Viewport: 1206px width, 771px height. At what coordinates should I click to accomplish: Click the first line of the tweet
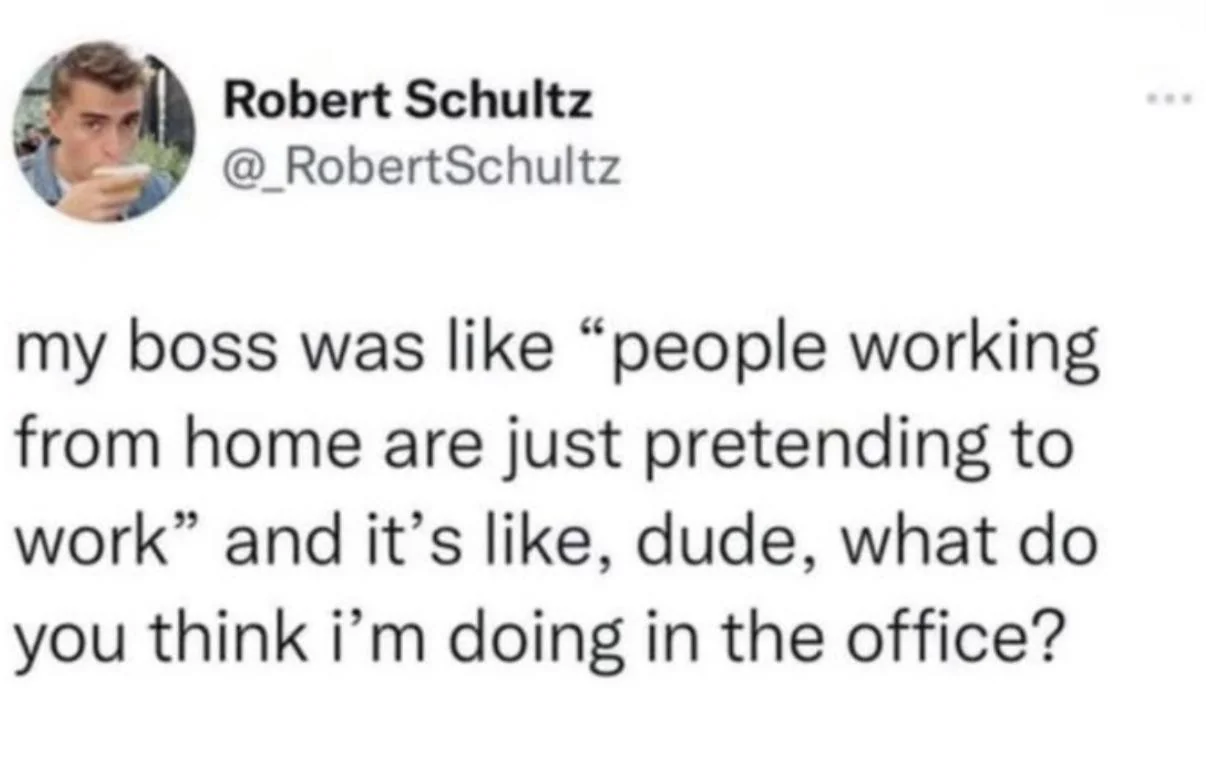pos(560,347)
